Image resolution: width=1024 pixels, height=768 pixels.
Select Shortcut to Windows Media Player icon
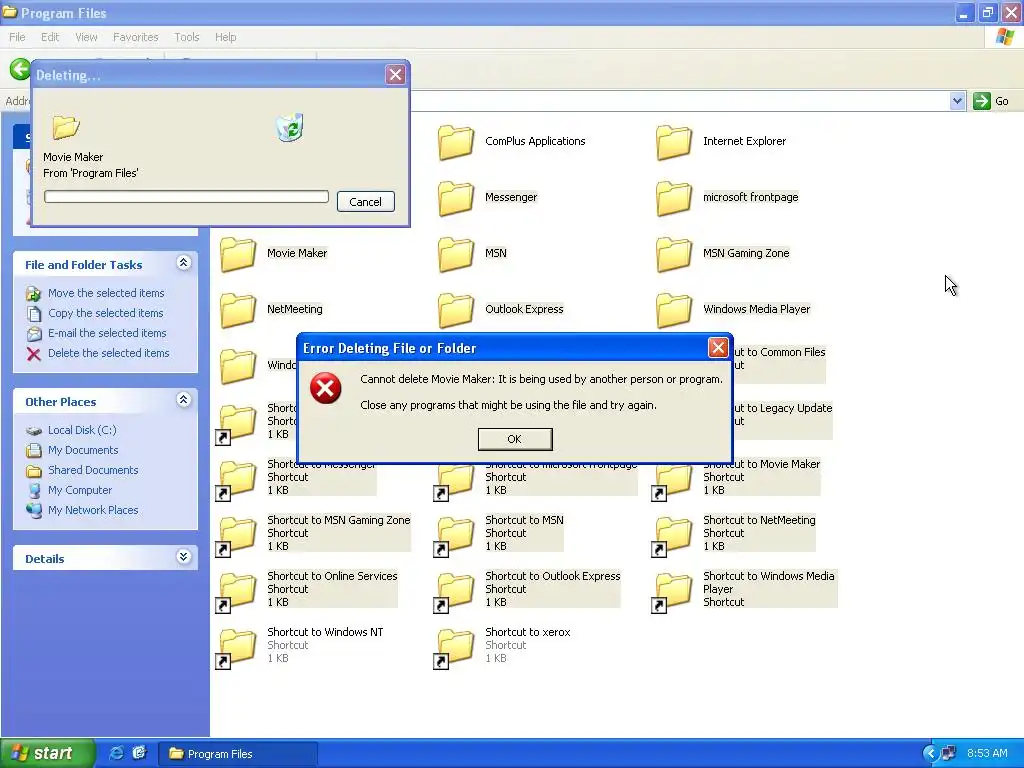673,592
